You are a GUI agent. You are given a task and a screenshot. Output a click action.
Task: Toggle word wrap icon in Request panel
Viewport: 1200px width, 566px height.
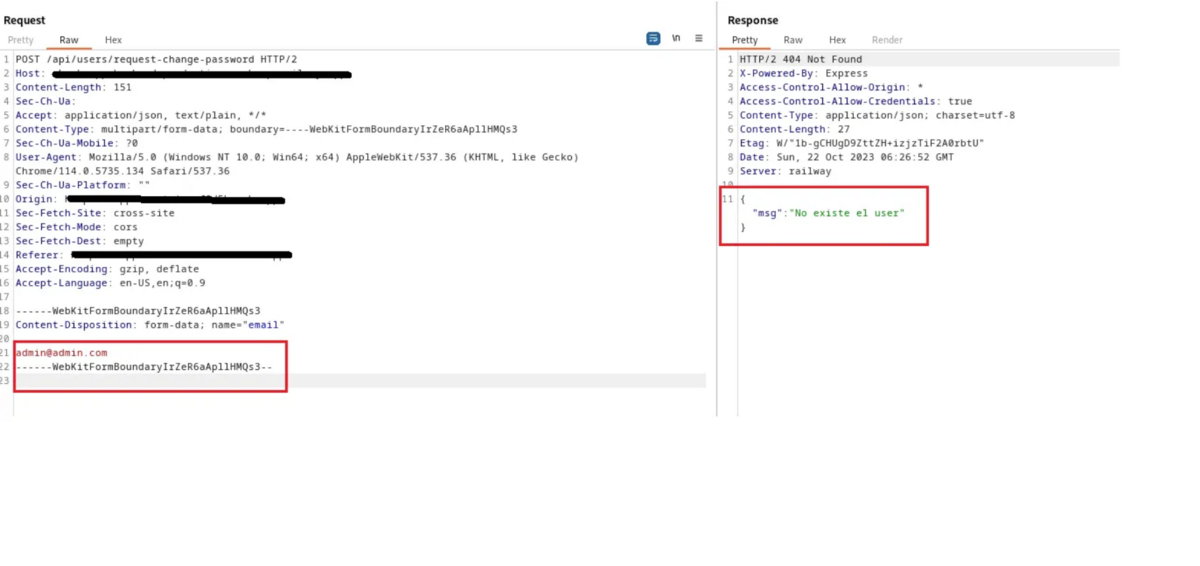(653, 39)
